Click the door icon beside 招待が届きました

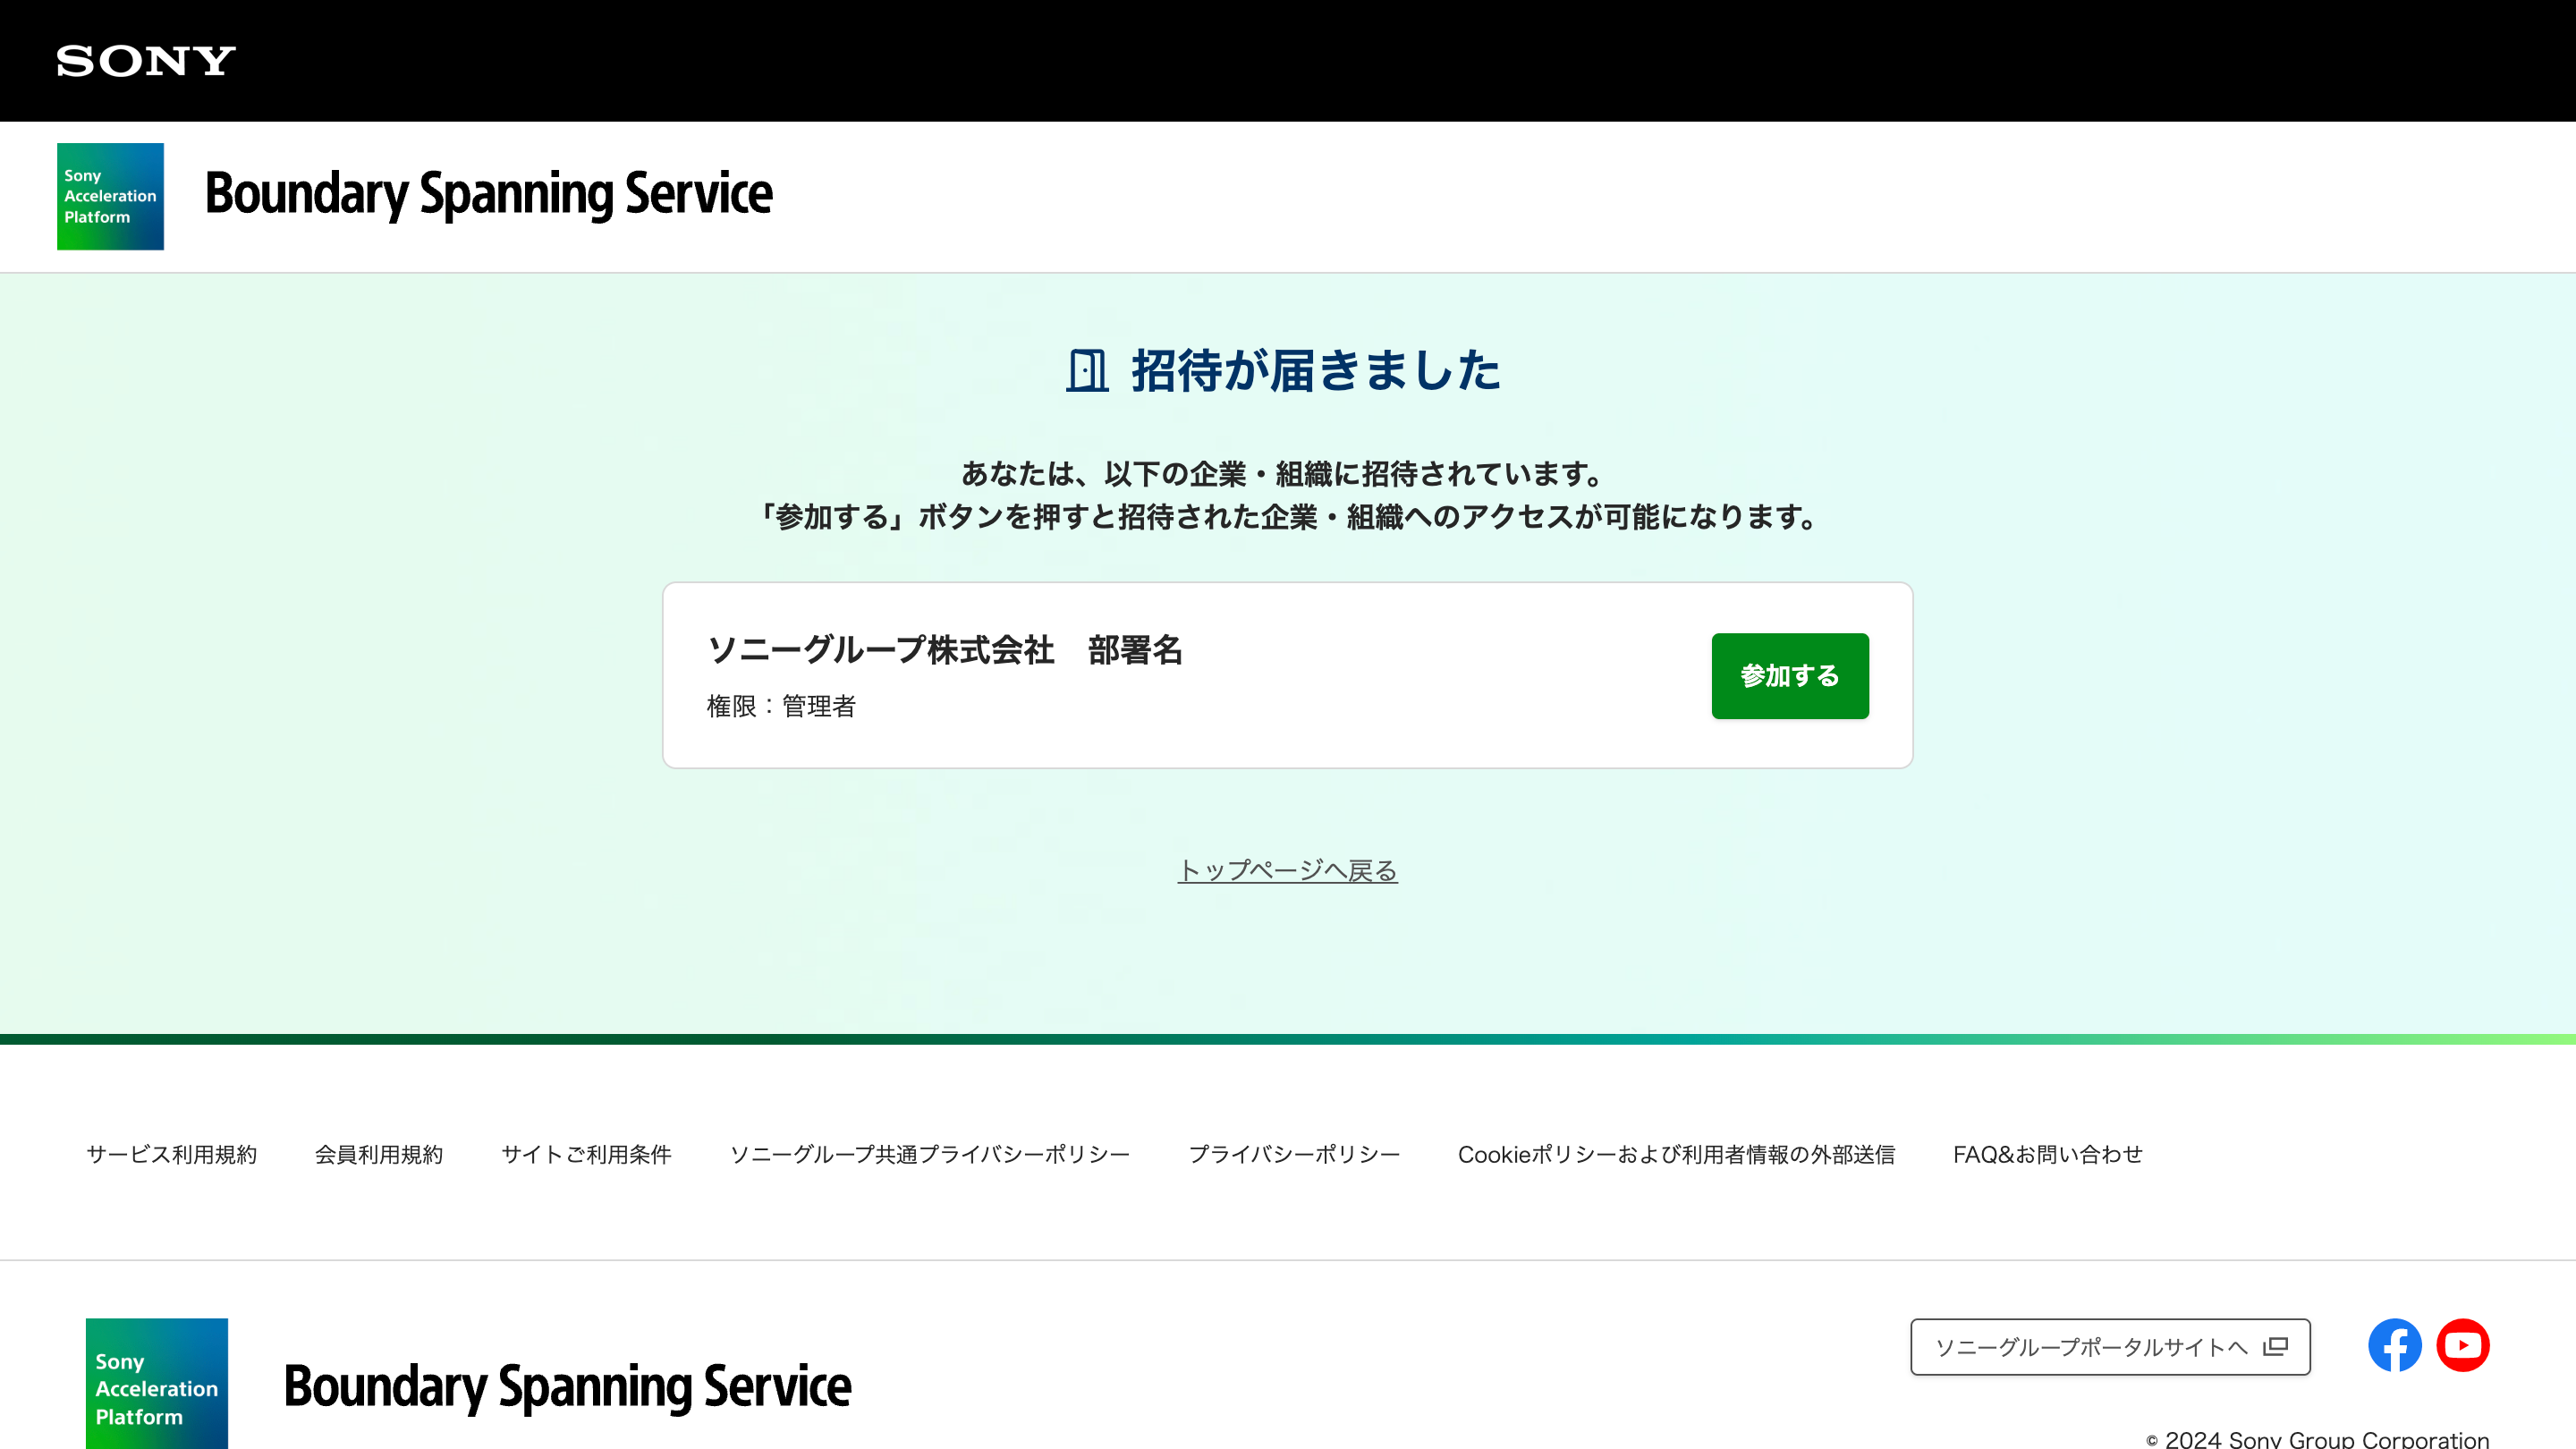click(x=1087, y=373)
